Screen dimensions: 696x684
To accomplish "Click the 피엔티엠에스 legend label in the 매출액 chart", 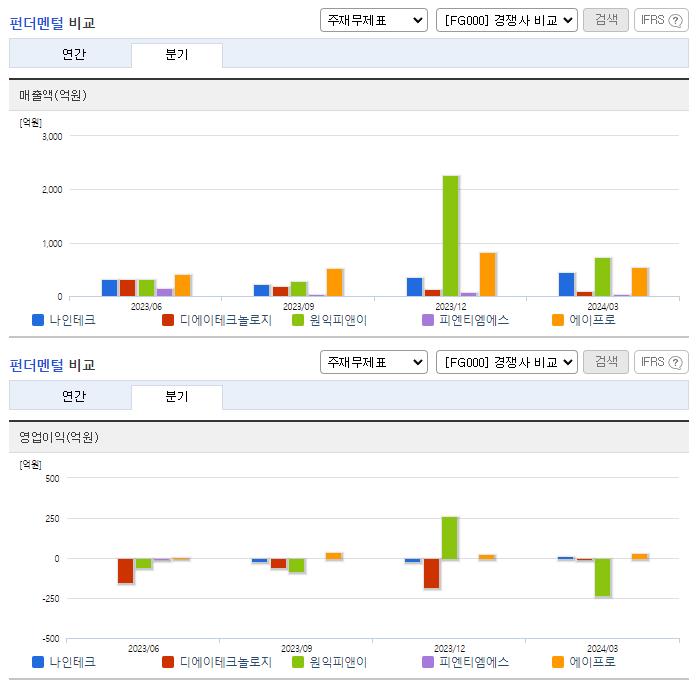I will 474,320.
